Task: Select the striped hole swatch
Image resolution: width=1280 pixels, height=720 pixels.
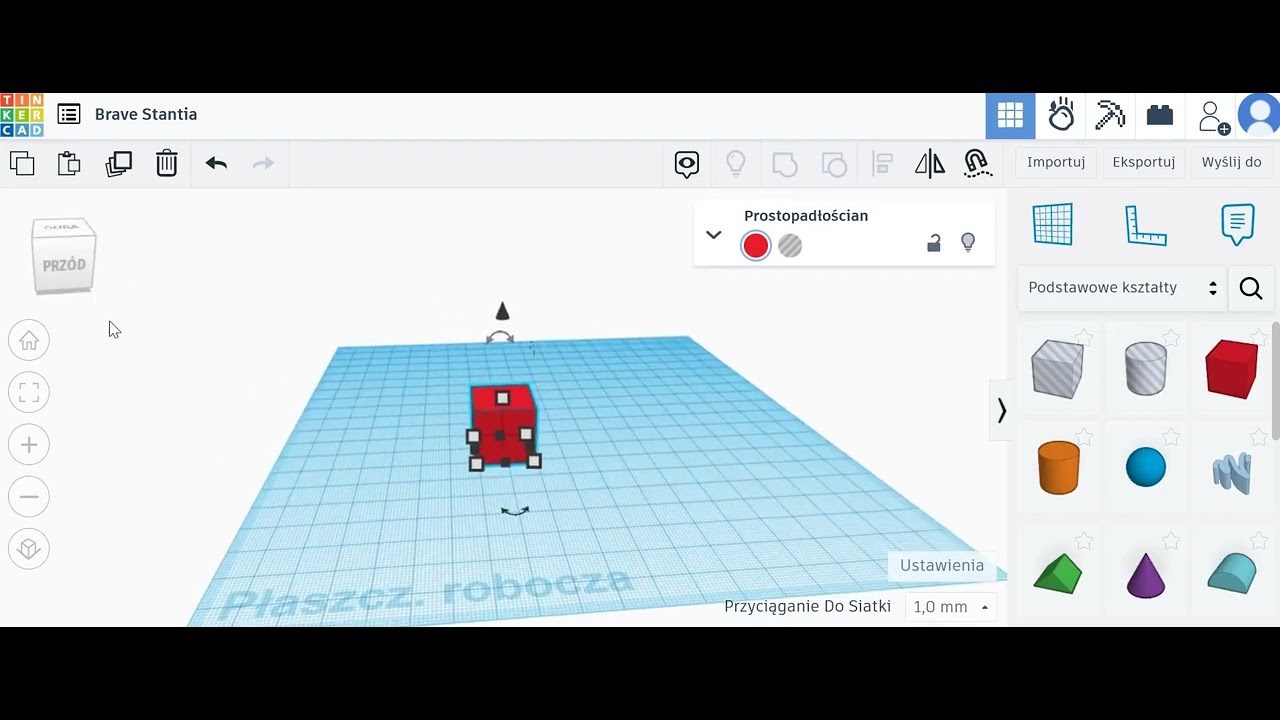Action: click(790, 245)
